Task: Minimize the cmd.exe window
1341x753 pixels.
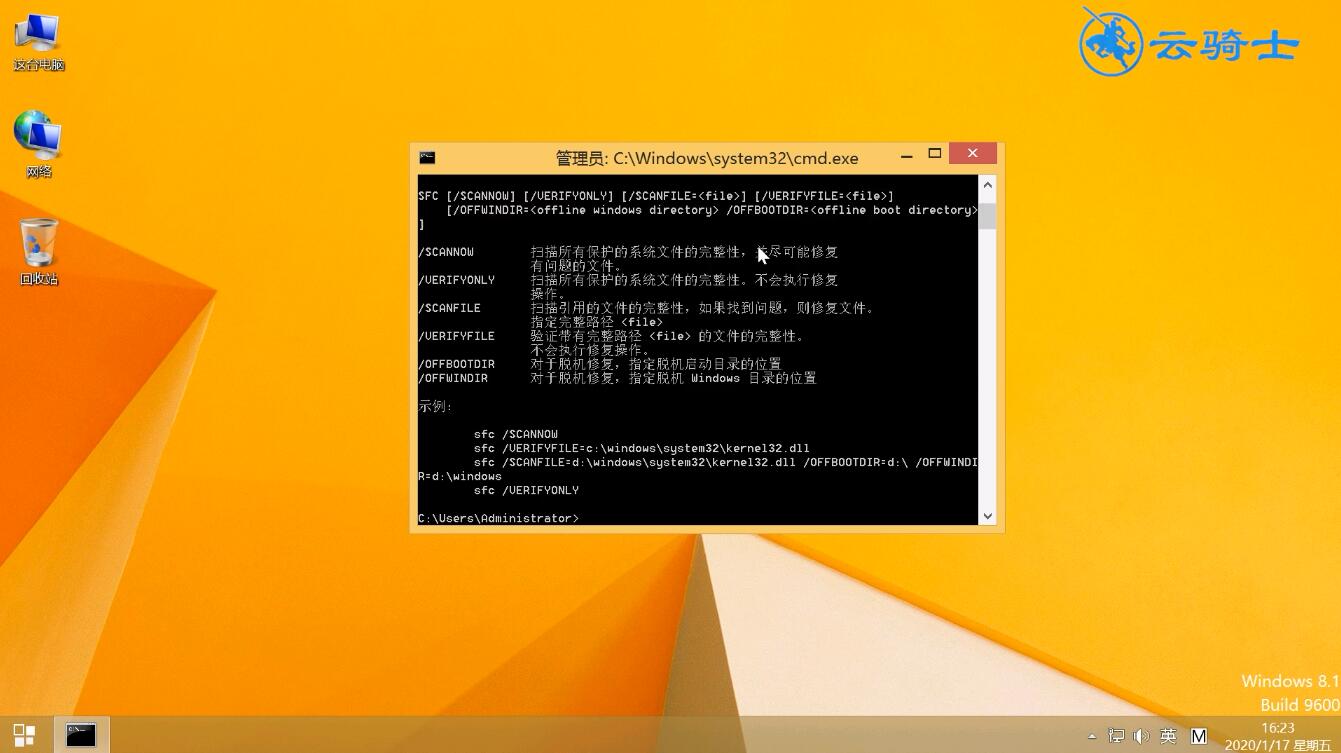Action: [907, 155]
